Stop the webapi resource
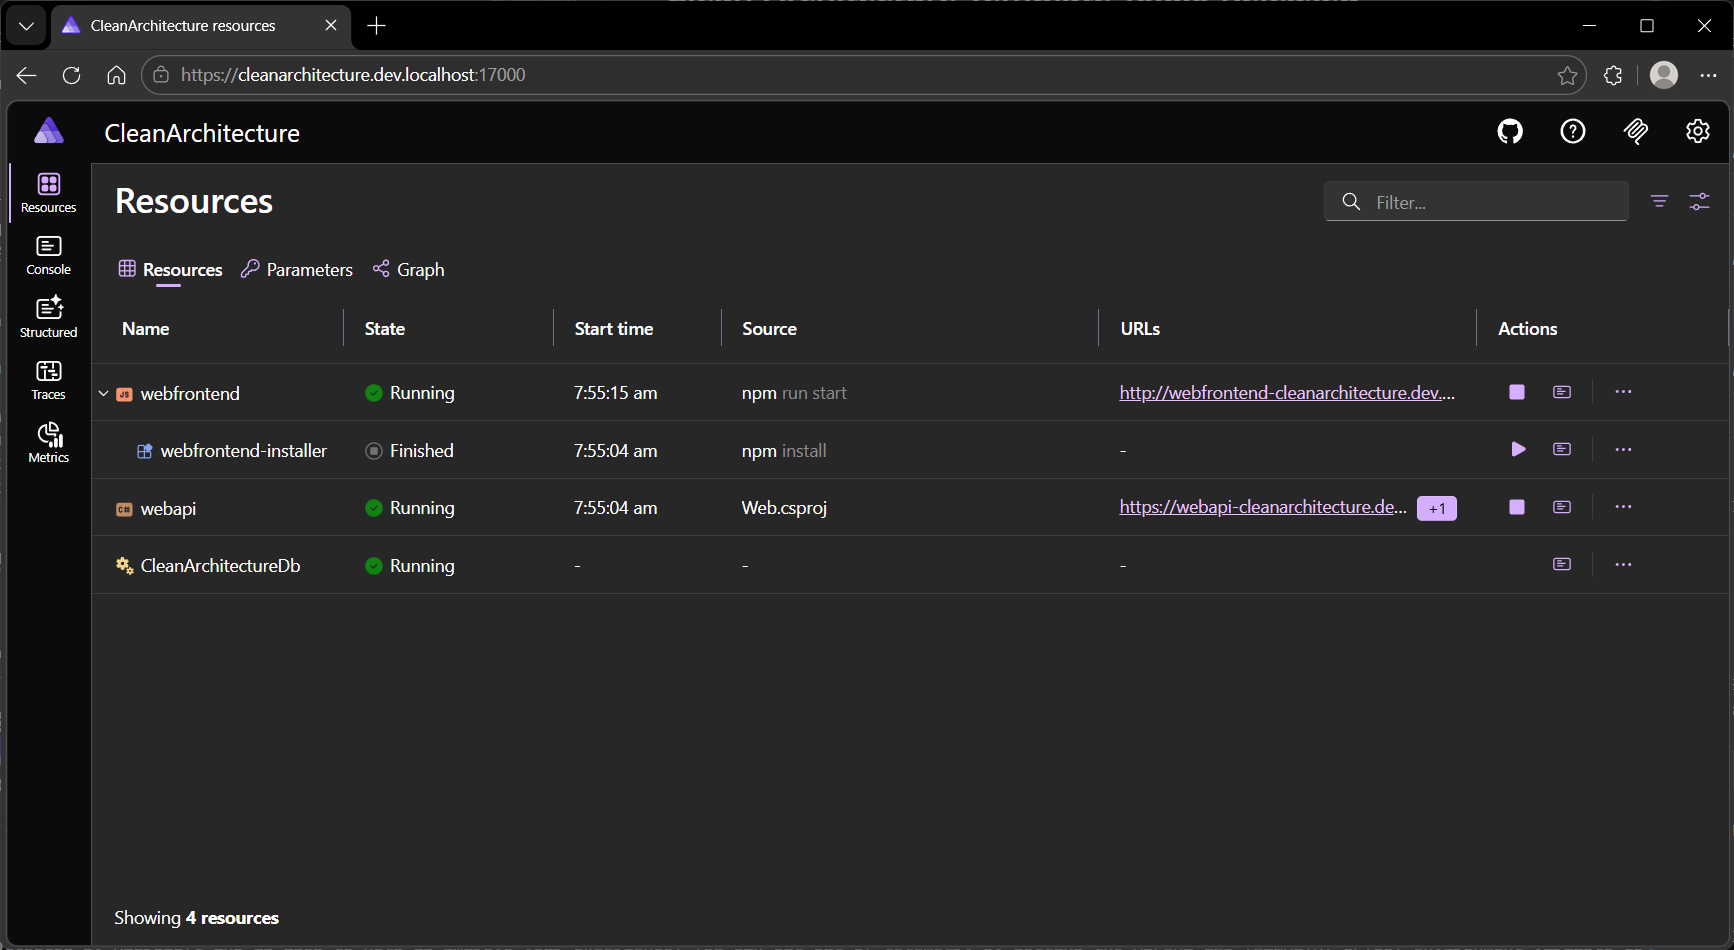This screenshot has width=1734, height=950. (x=1516, y=507)
